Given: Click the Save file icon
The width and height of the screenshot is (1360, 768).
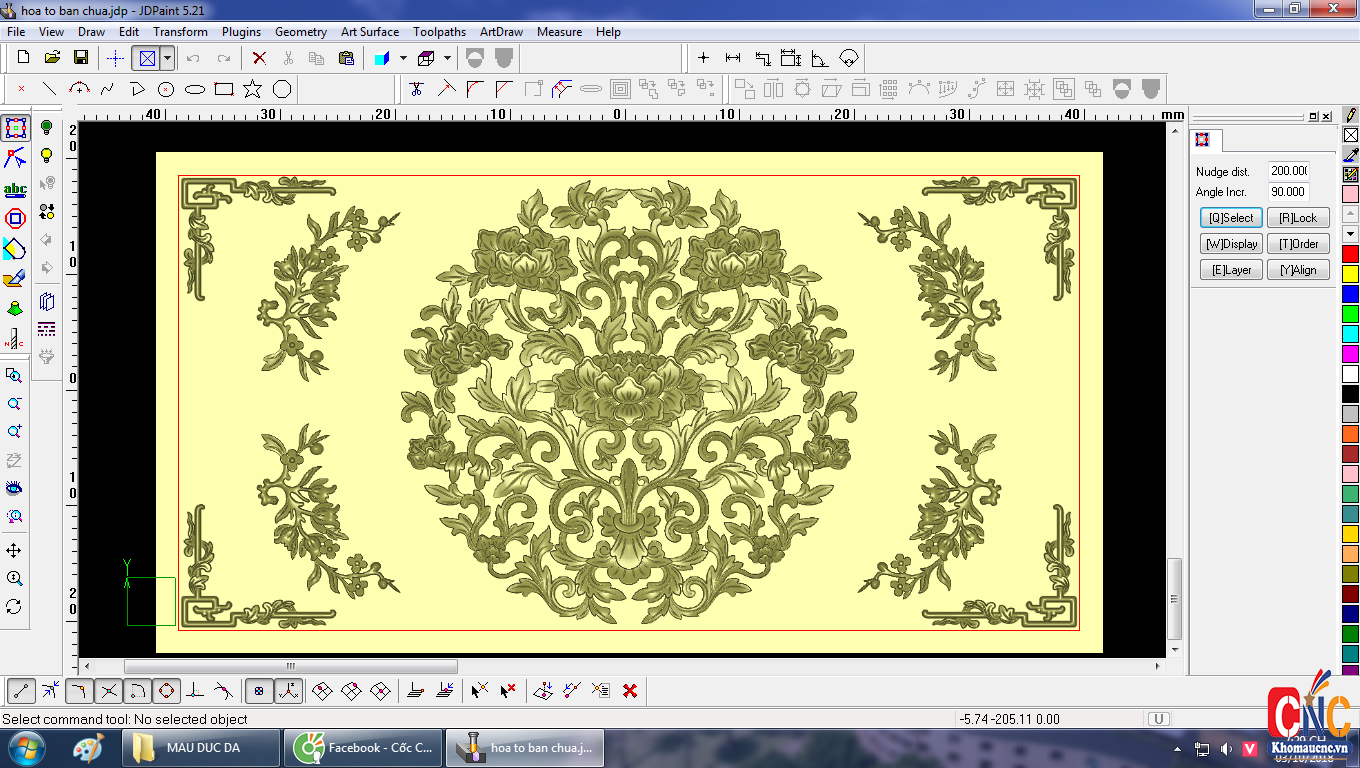Looking at the screenshot, I should [81, 58].
